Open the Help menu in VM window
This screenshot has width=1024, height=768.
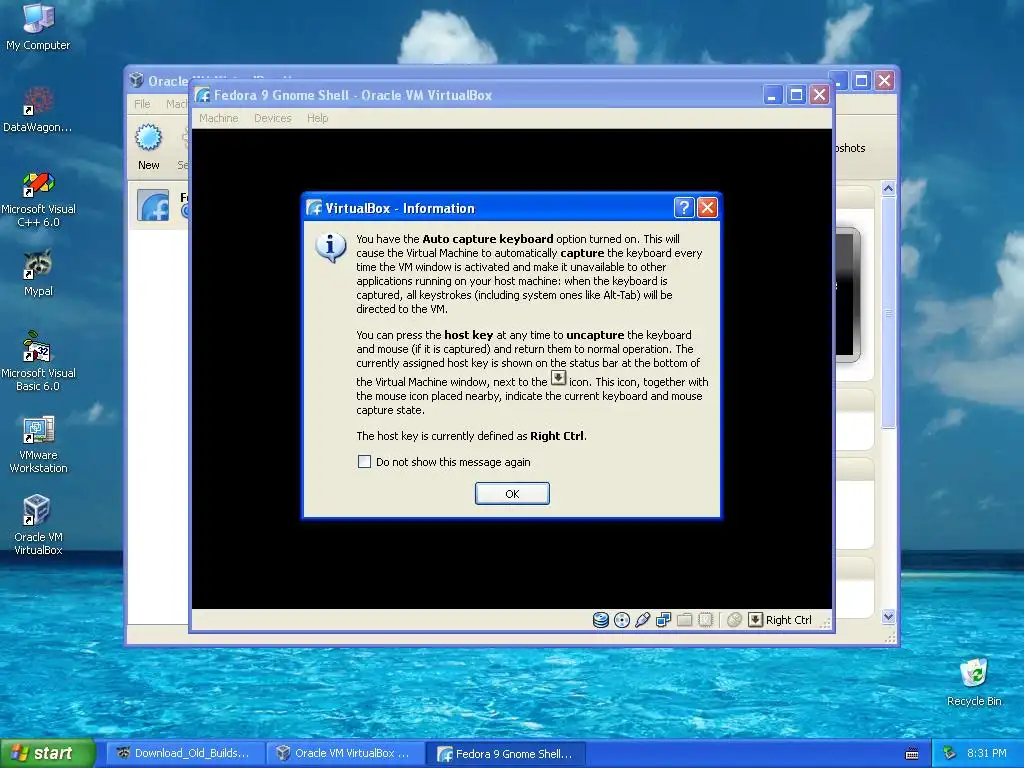(317, 118)
